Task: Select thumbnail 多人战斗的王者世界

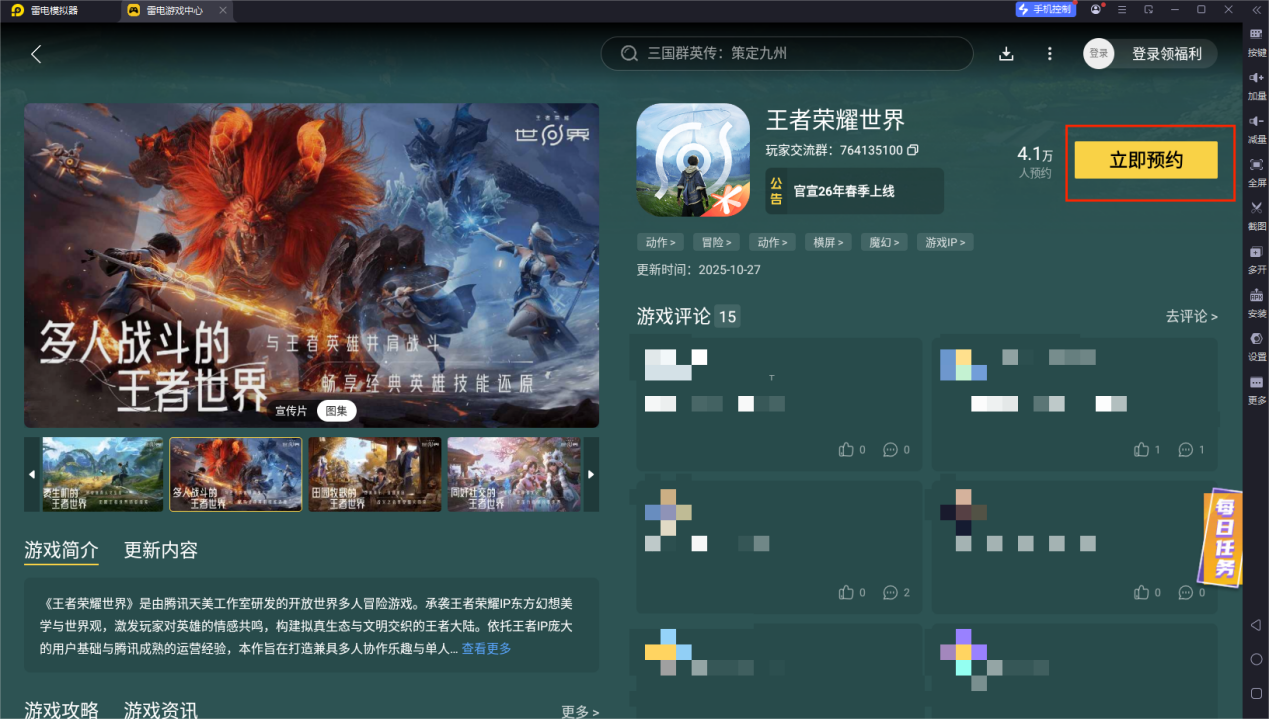Action: 236,474
